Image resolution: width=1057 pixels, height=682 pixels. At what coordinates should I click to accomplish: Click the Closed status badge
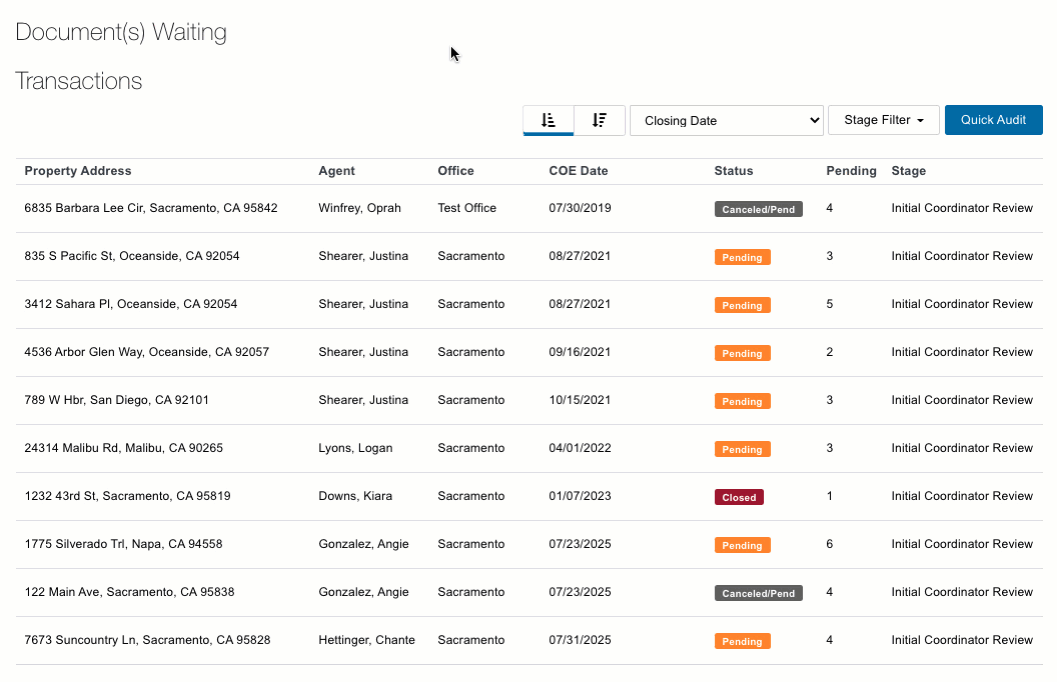pyautogui.click(x=739, y=497)
